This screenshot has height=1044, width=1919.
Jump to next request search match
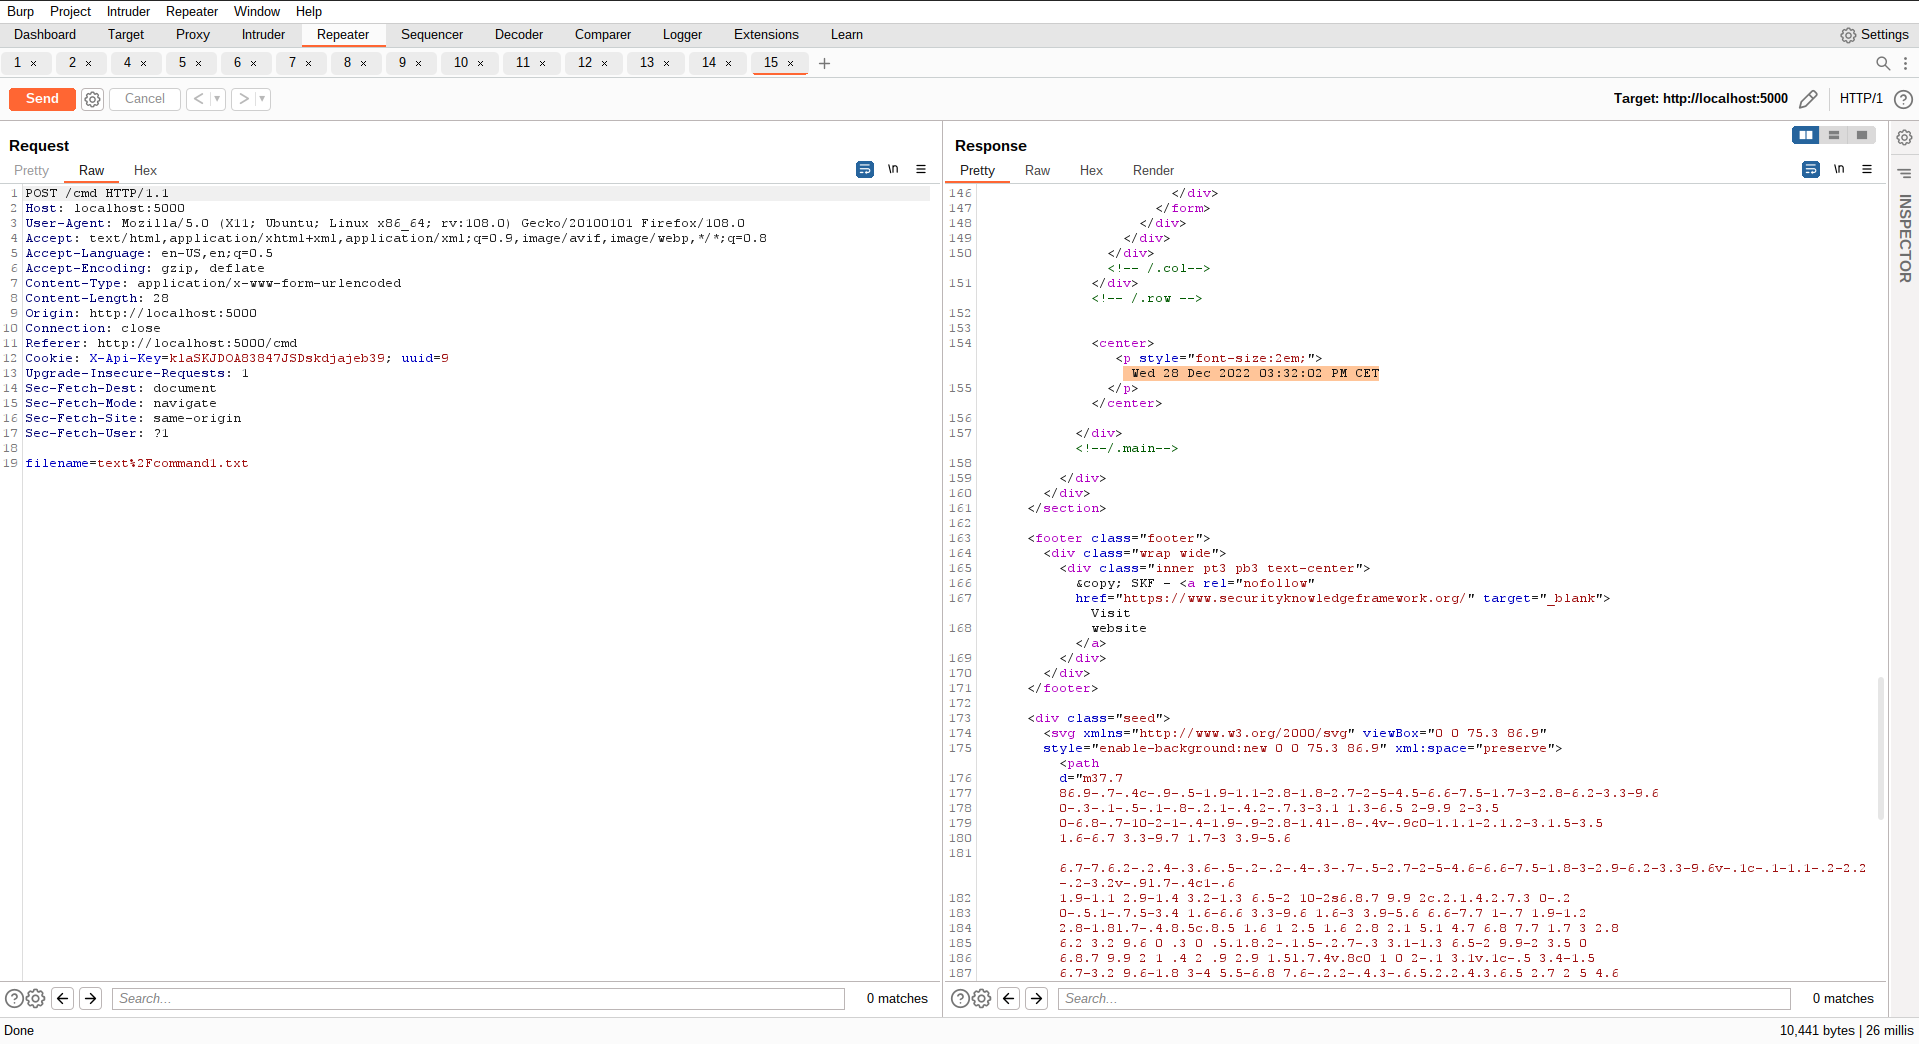(x=91, y=998)
